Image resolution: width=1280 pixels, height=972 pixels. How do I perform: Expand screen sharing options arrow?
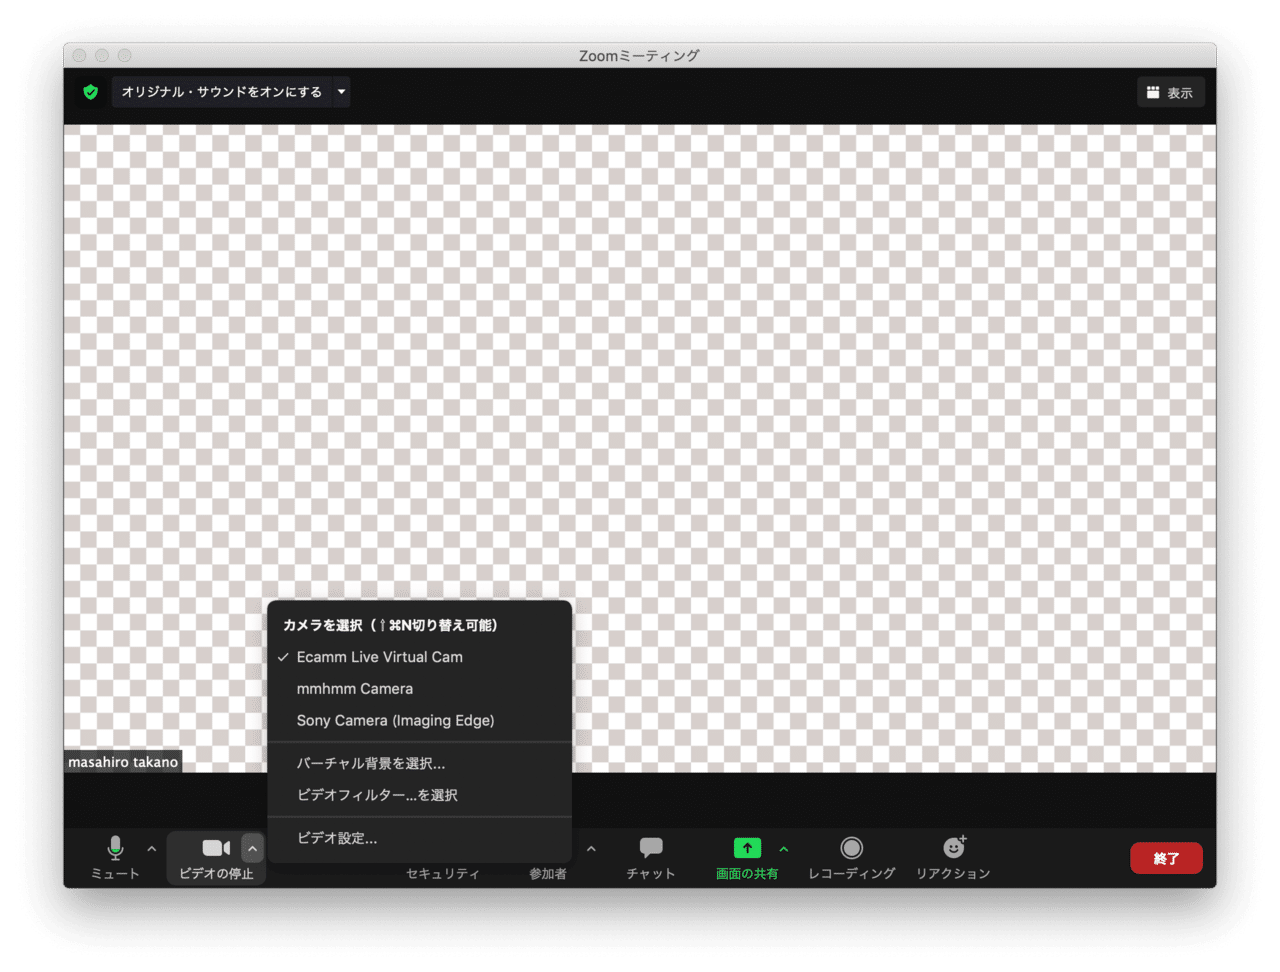point(784,849)
